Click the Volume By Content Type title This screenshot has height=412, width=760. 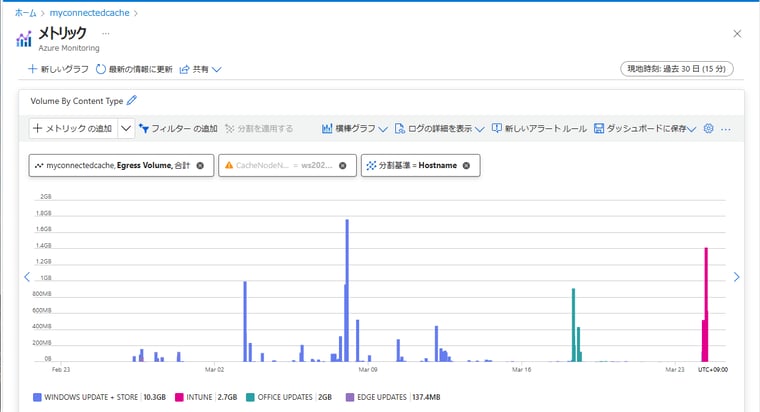[x=77, y=101]
